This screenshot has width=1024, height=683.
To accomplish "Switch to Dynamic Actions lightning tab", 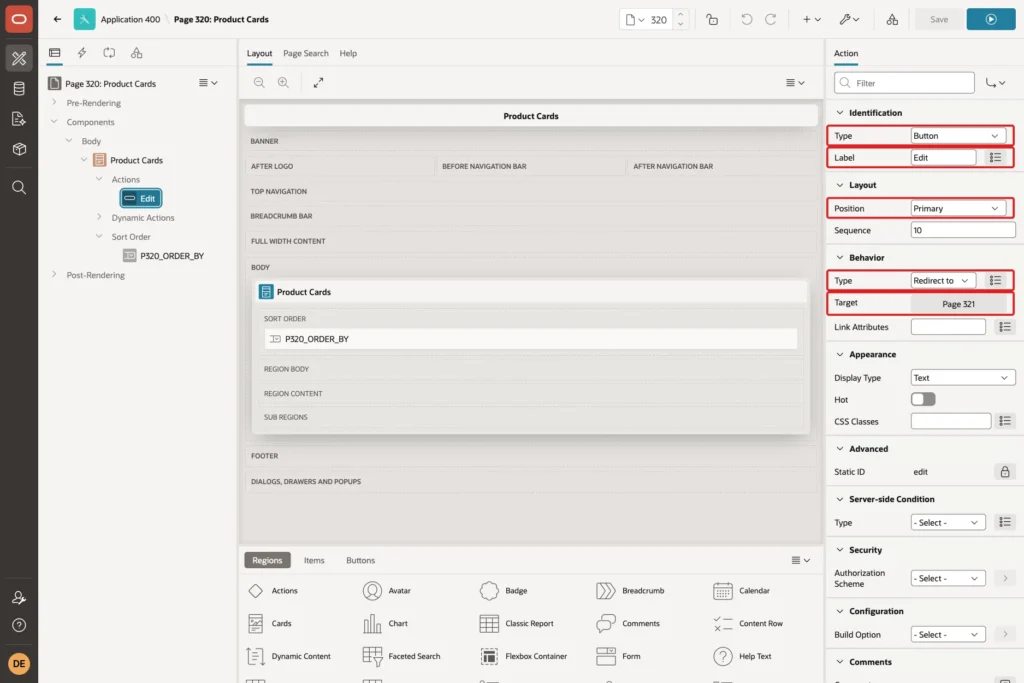I will click(82, 53).
